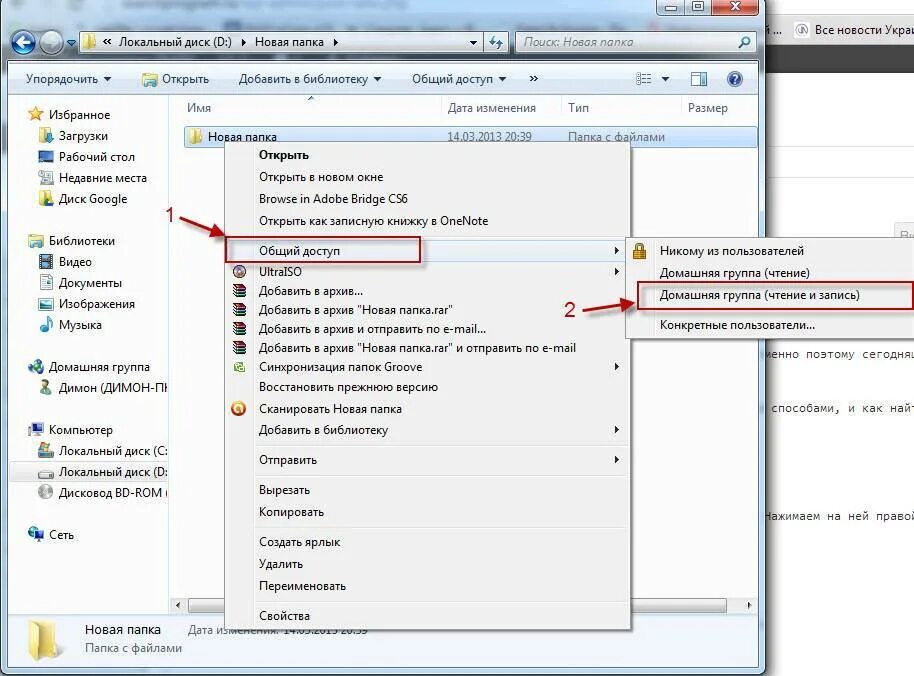The image size is (914, 676).
Task: Click the search magnifier icon
Action: [x=744, y=42]
